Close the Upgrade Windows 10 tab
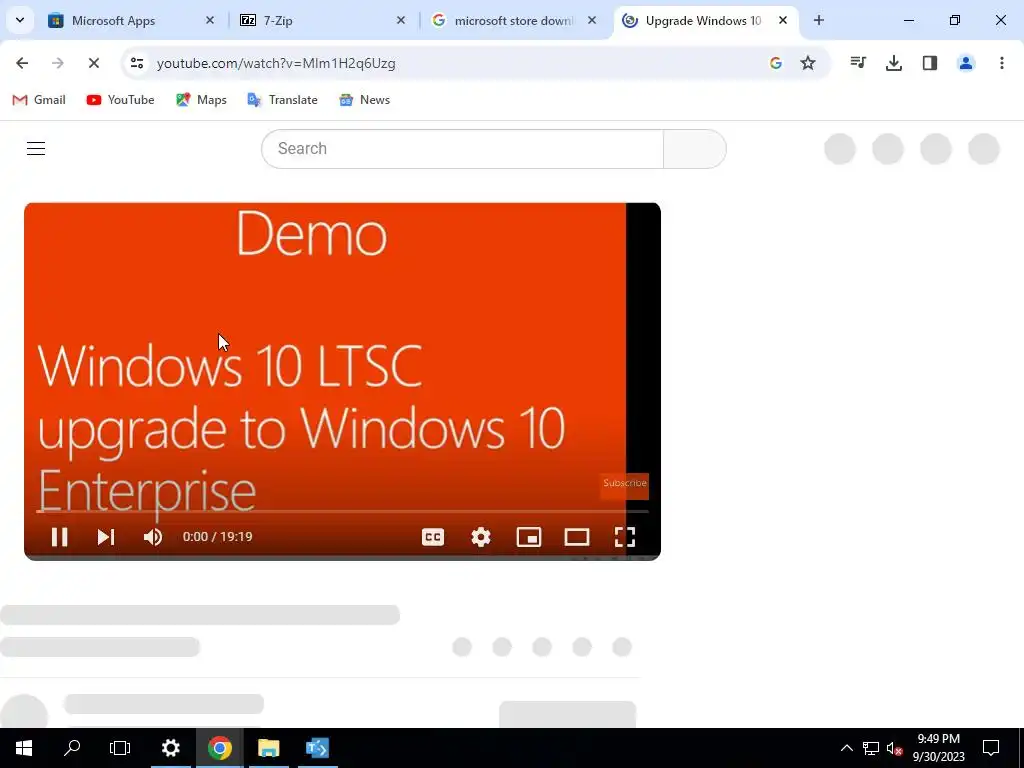The image size is (1024, 768). coord(783,21)
